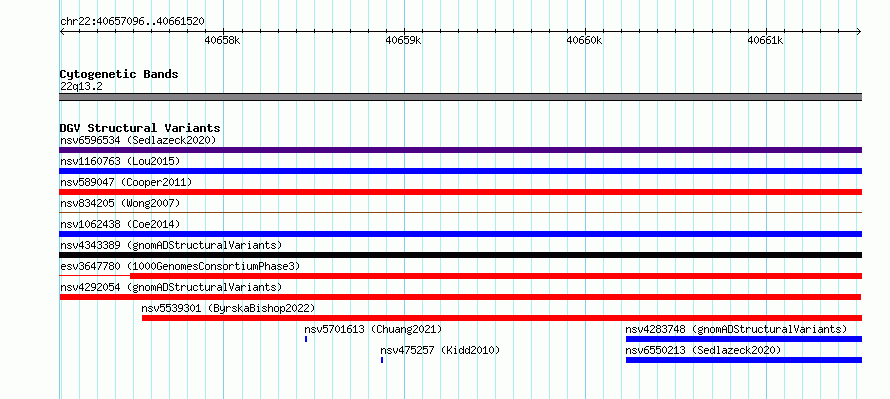Click the blue bar under nsv4283748
The height and width of the screenshot is (399, 890).
tap(744, 339)
